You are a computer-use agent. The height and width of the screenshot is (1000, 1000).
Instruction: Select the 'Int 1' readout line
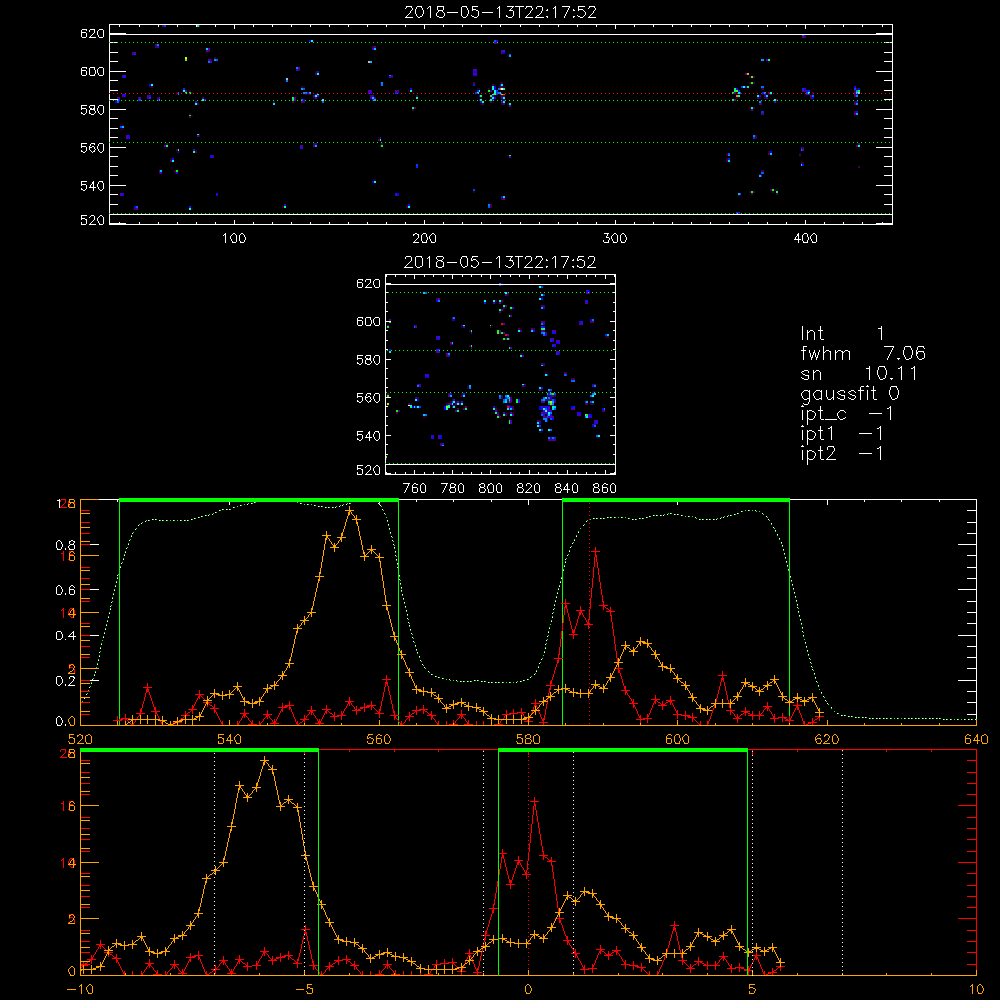point(842,334)
